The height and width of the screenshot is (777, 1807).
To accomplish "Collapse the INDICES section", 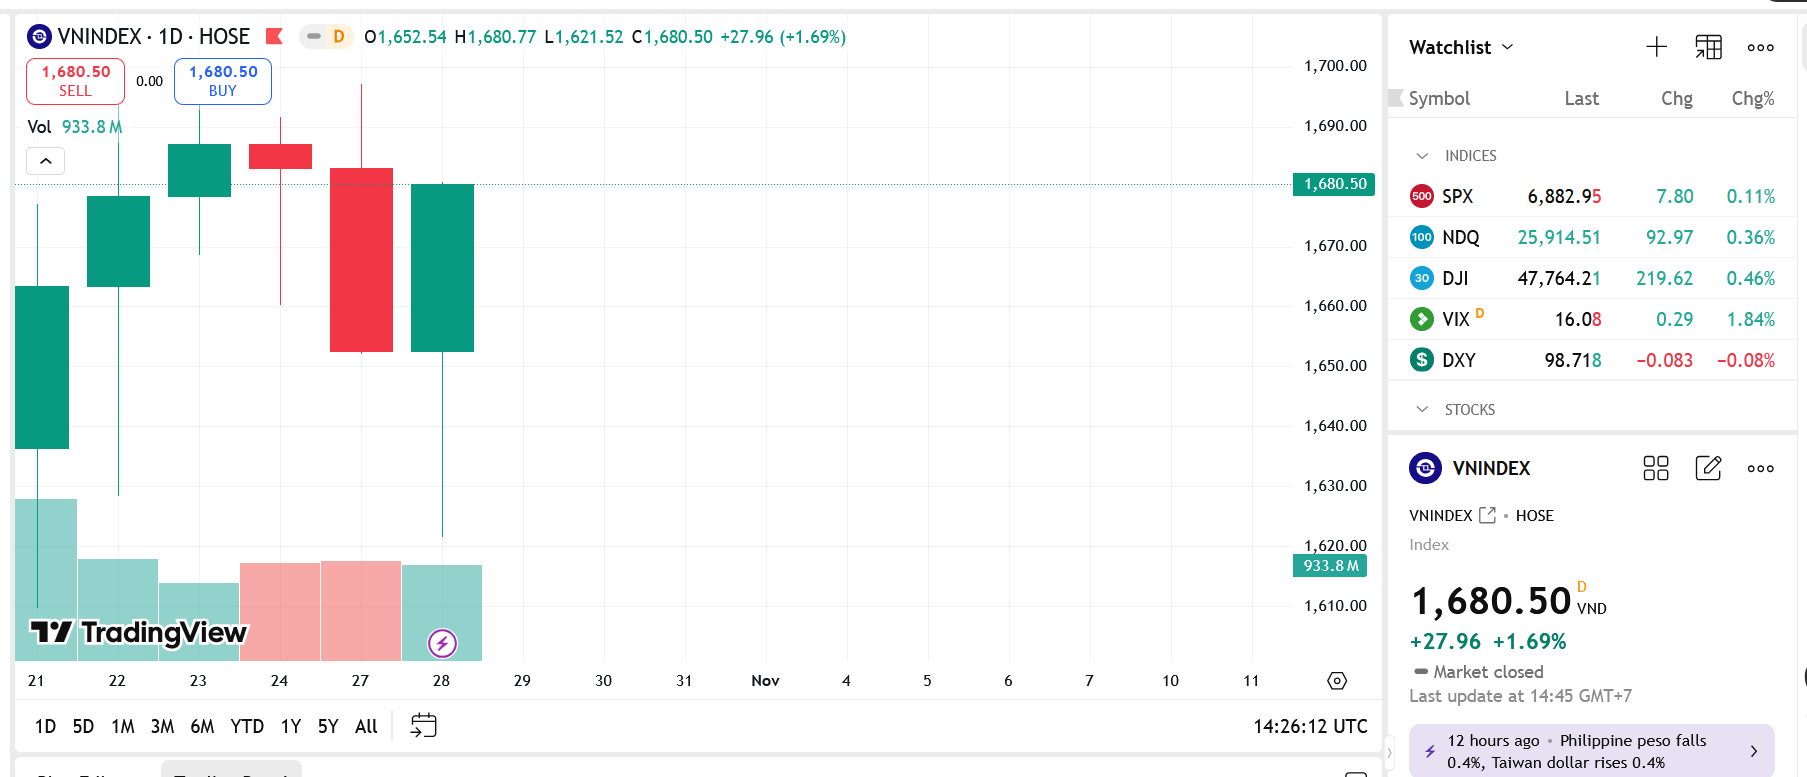I will pyautogui.click(x=1422, y=156).
